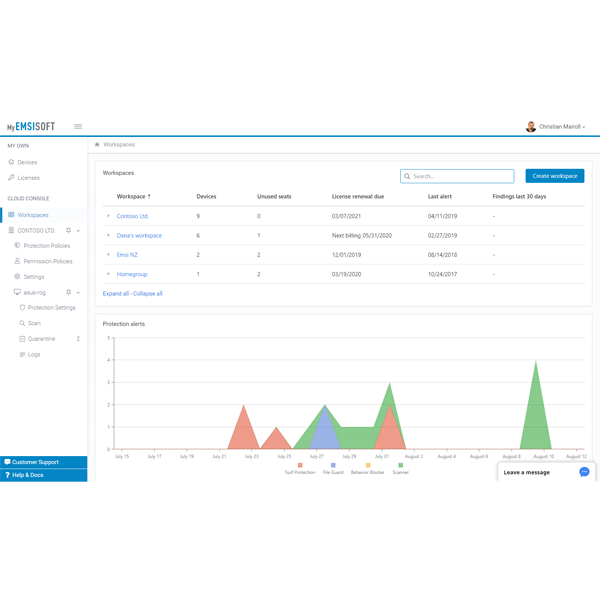Click the 12/01/2019 renewal date cell
The image size is (600, 600).
pos(346,255)
